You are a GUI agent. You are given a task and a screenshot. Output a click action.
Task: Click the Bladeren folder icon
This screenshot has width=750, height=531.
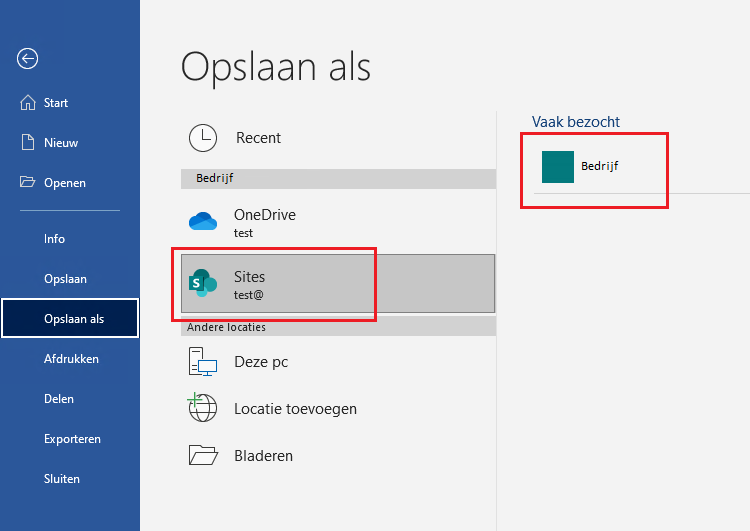pyautogui.click(x=203, y=455)
